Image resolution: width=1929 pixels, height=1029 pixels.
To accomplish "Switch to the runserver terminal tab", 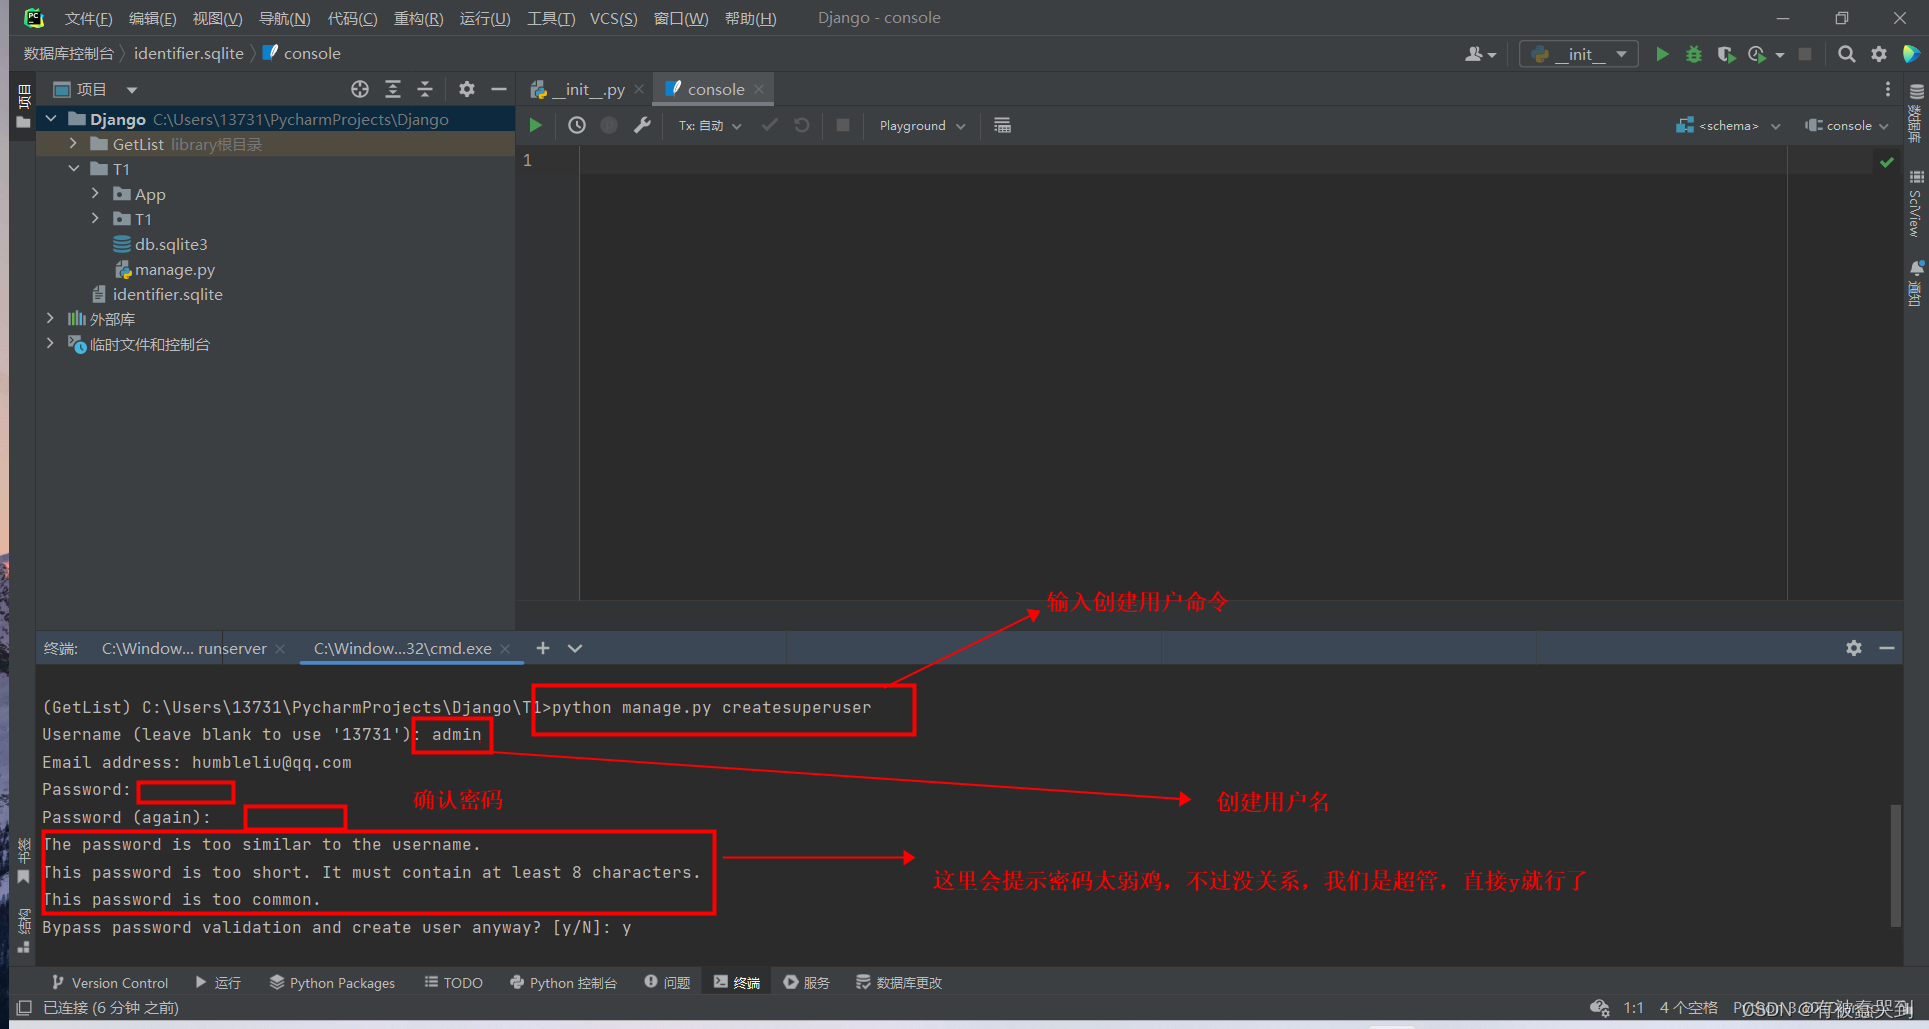I will tap(184, 648).
